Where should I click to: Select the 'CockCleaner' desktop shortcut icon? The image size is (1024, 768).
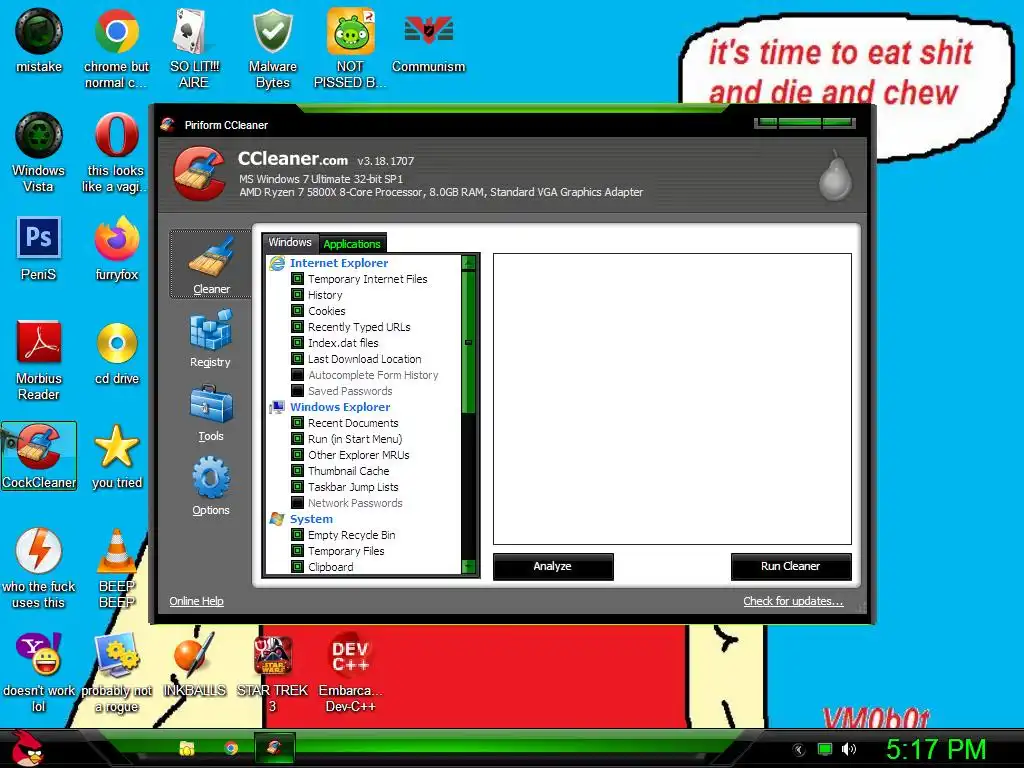point(39,456)
